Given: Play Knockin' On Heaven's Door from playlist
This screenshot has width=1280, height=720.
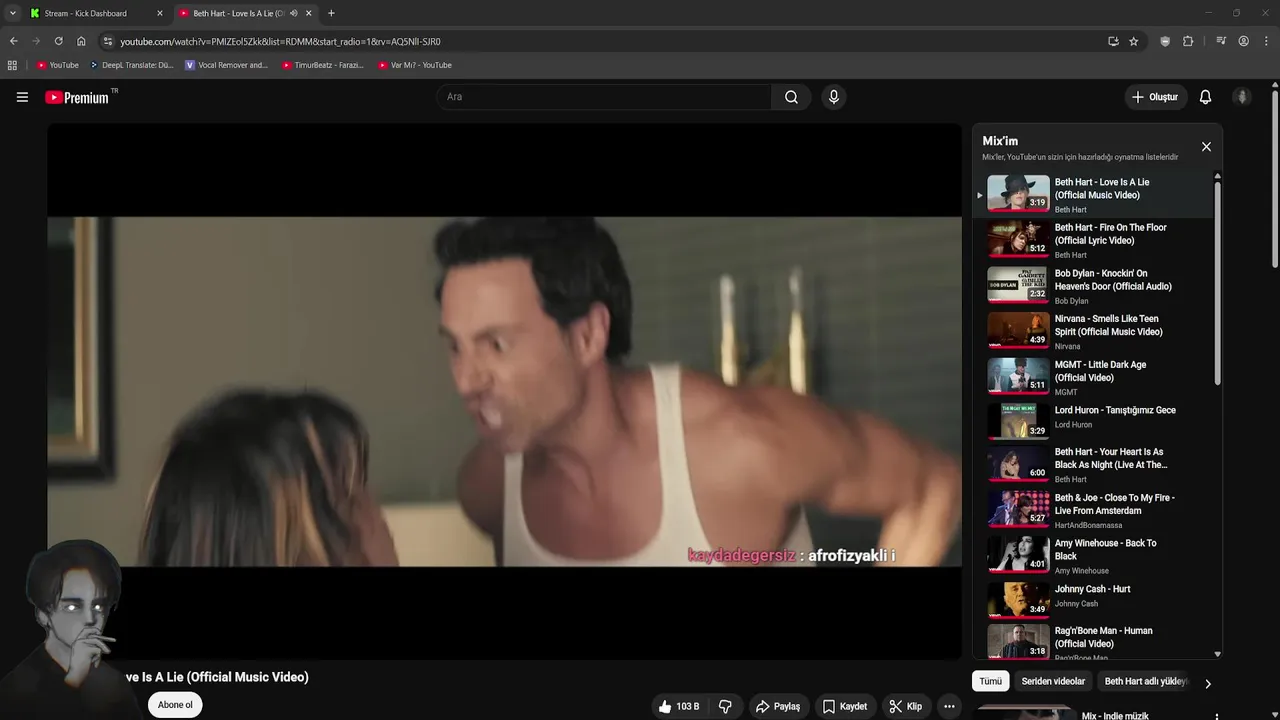Looking at the screenshot, I should click(1094, 286).
